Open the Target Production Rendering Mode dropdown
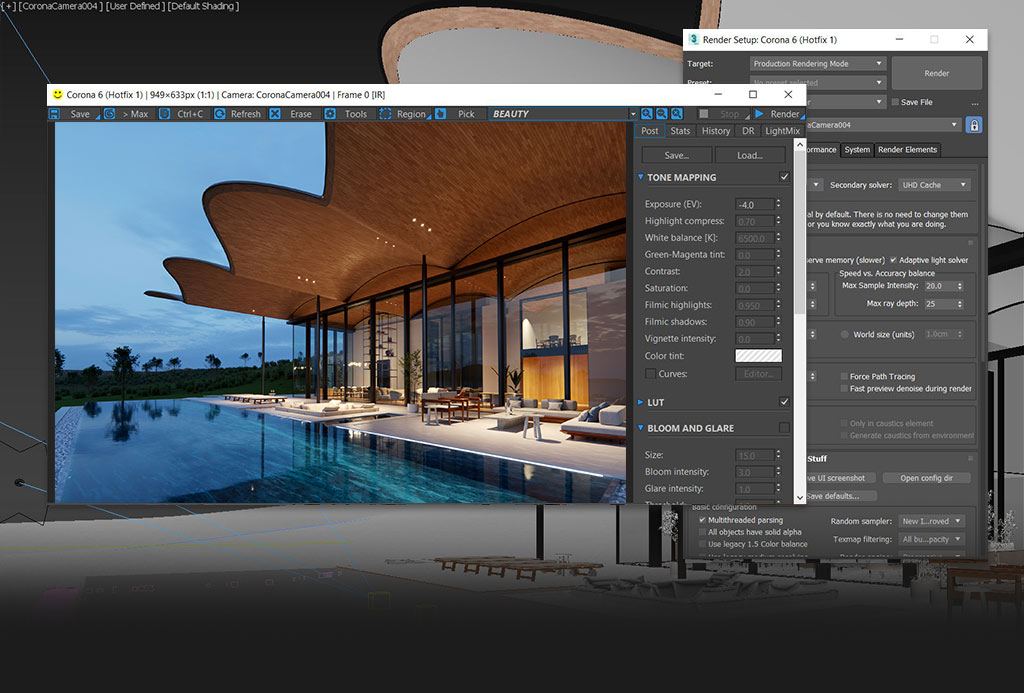 coord(818,63)
